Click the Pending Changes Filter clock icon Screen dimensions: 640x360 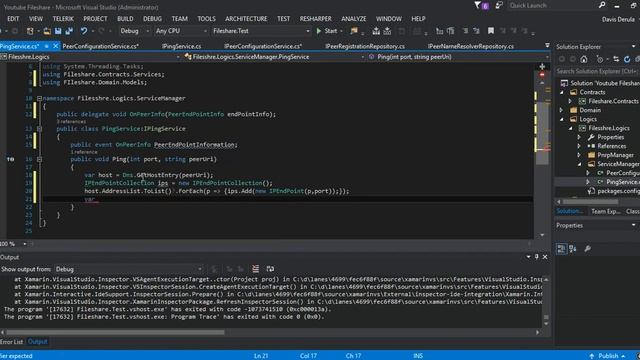coord(600,60)
